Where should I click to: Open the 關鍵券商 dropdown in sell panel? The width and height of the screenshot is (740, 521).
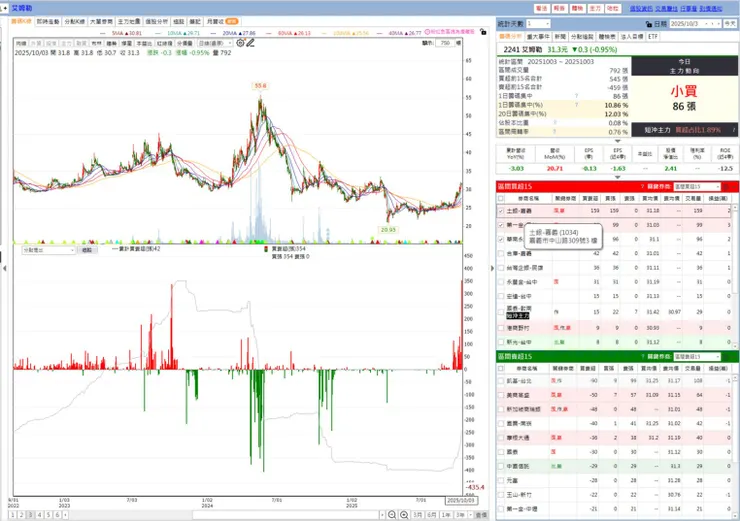(x=697, y=356)
